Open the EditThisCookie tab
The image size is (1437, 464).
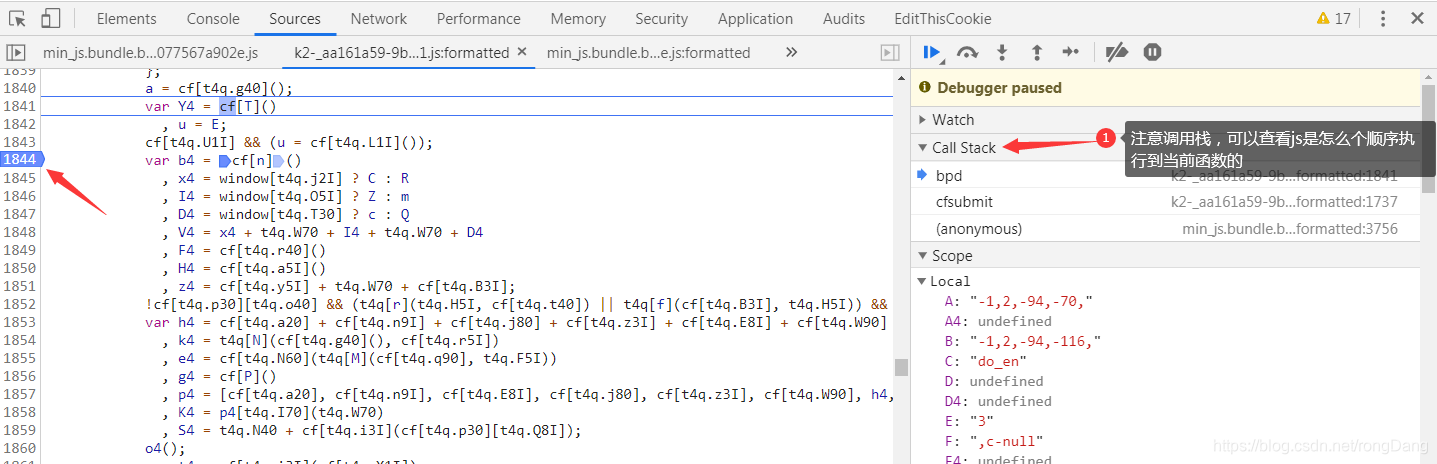point(943,18)
